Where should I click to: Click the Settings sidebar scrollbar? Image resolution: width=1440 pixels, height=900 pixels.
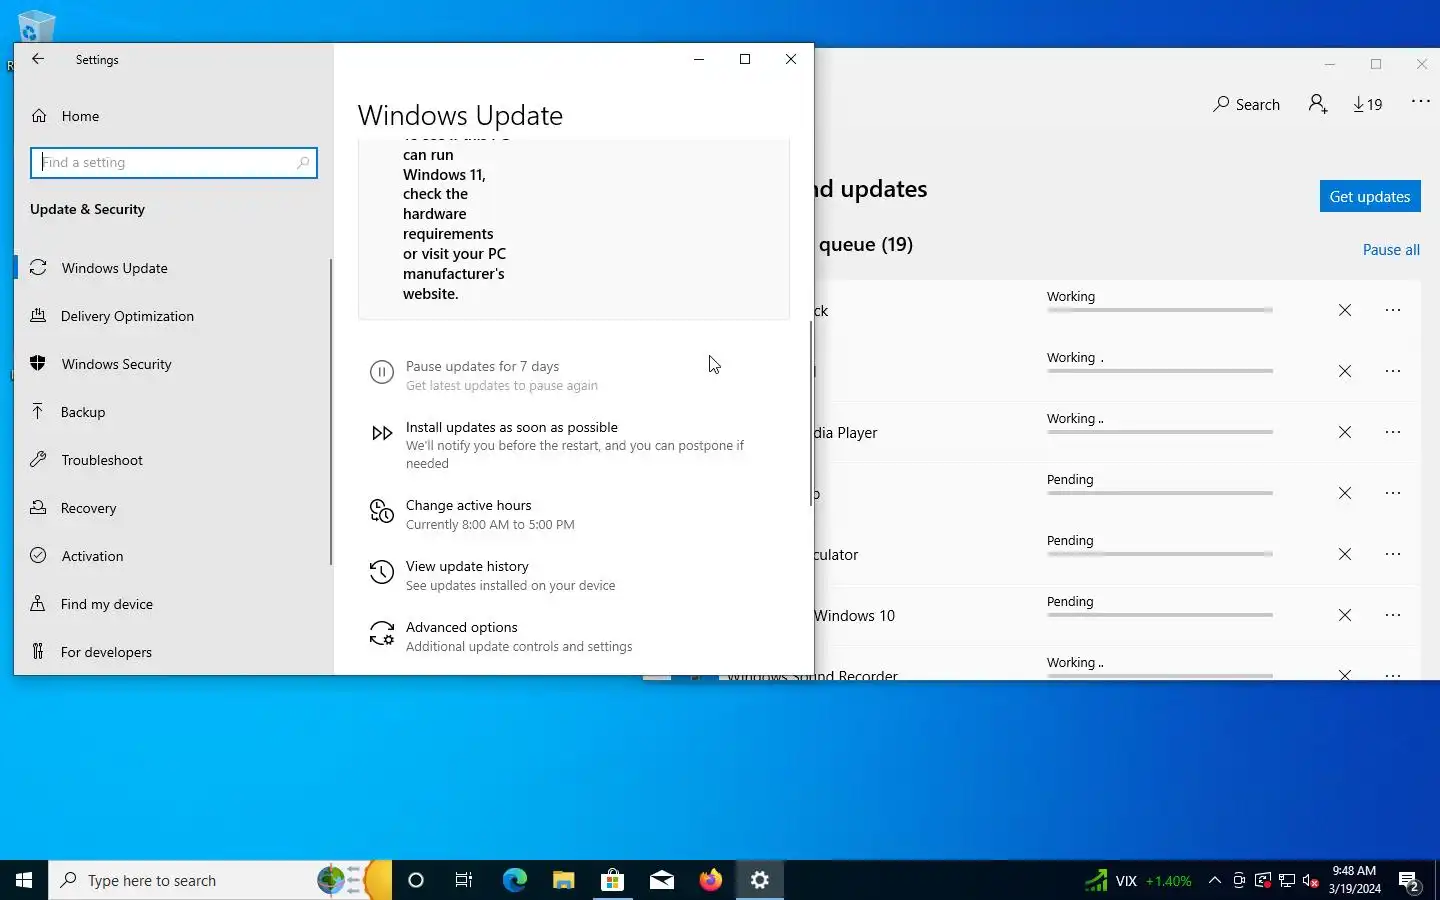(330, 412)
